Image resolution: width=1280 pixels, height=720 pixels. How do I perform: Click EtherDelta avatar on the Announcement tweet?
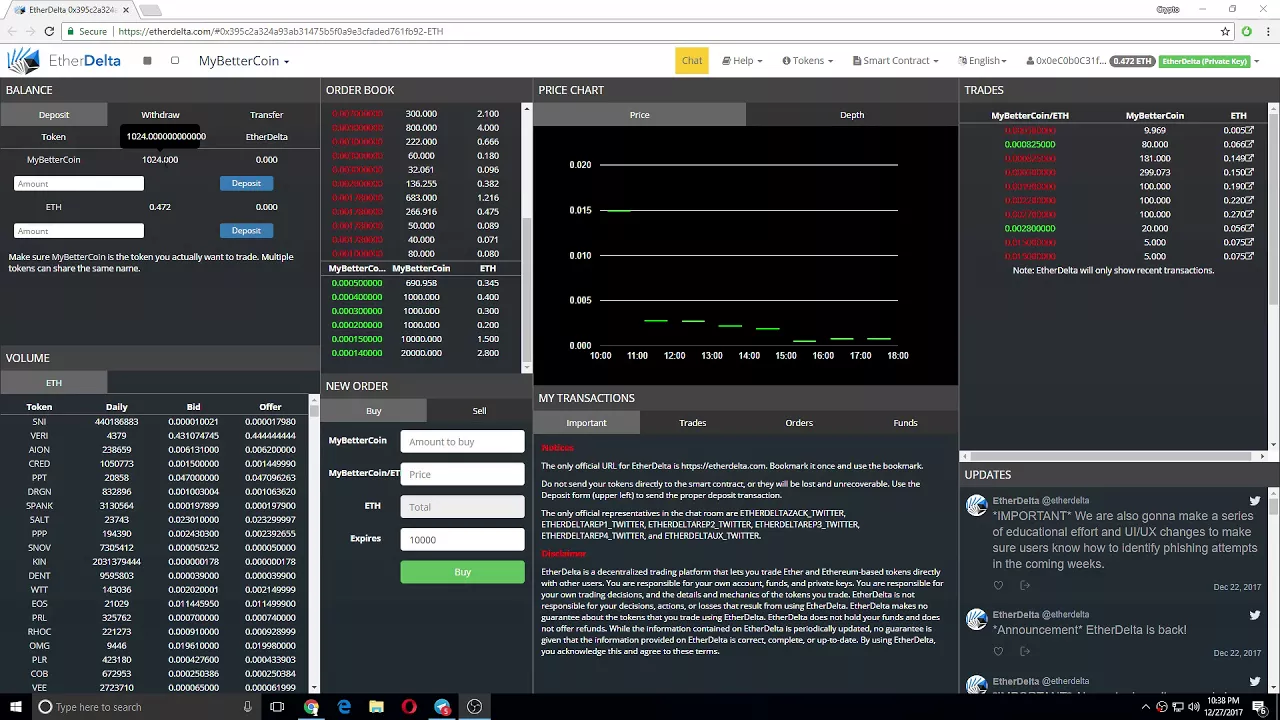click(976, 620)
